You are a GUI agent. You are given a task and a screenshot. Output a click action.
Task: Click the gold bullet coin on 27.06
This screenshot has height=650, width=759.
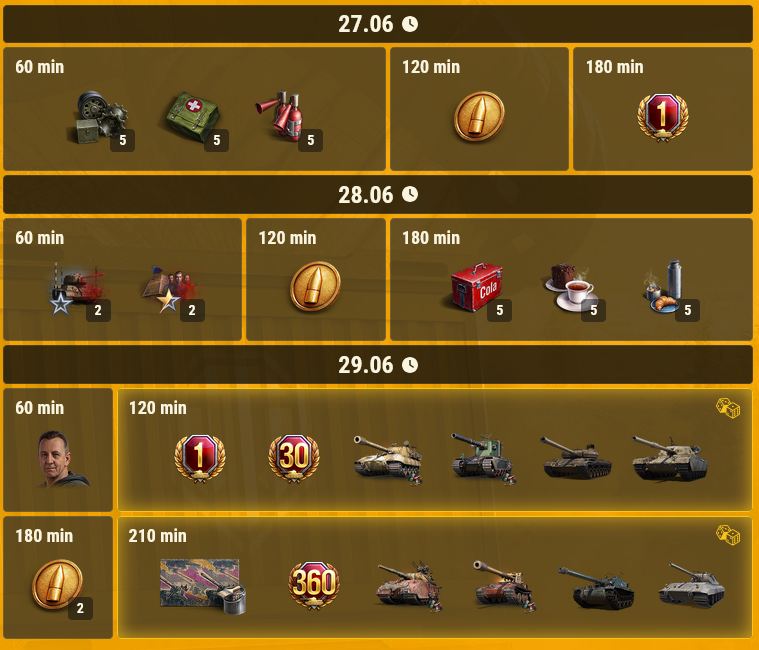[479, 116]
